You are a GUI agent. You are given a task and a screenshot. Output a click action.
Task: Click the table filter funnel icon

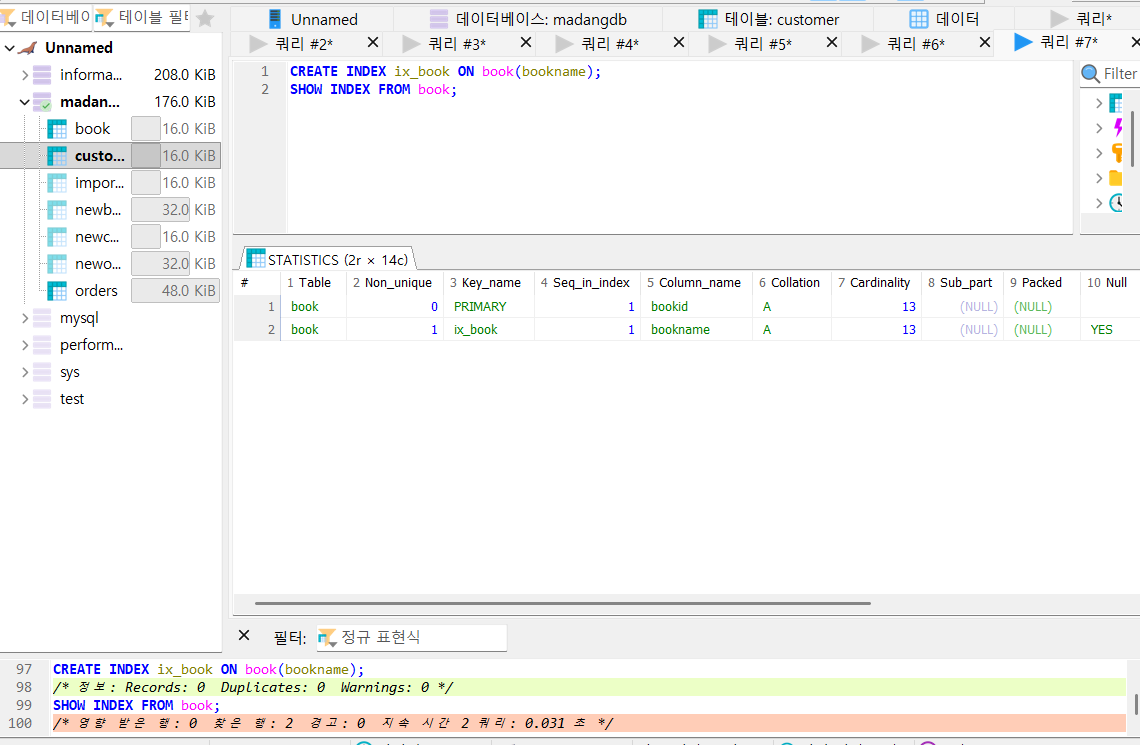[x=104, y=17]
